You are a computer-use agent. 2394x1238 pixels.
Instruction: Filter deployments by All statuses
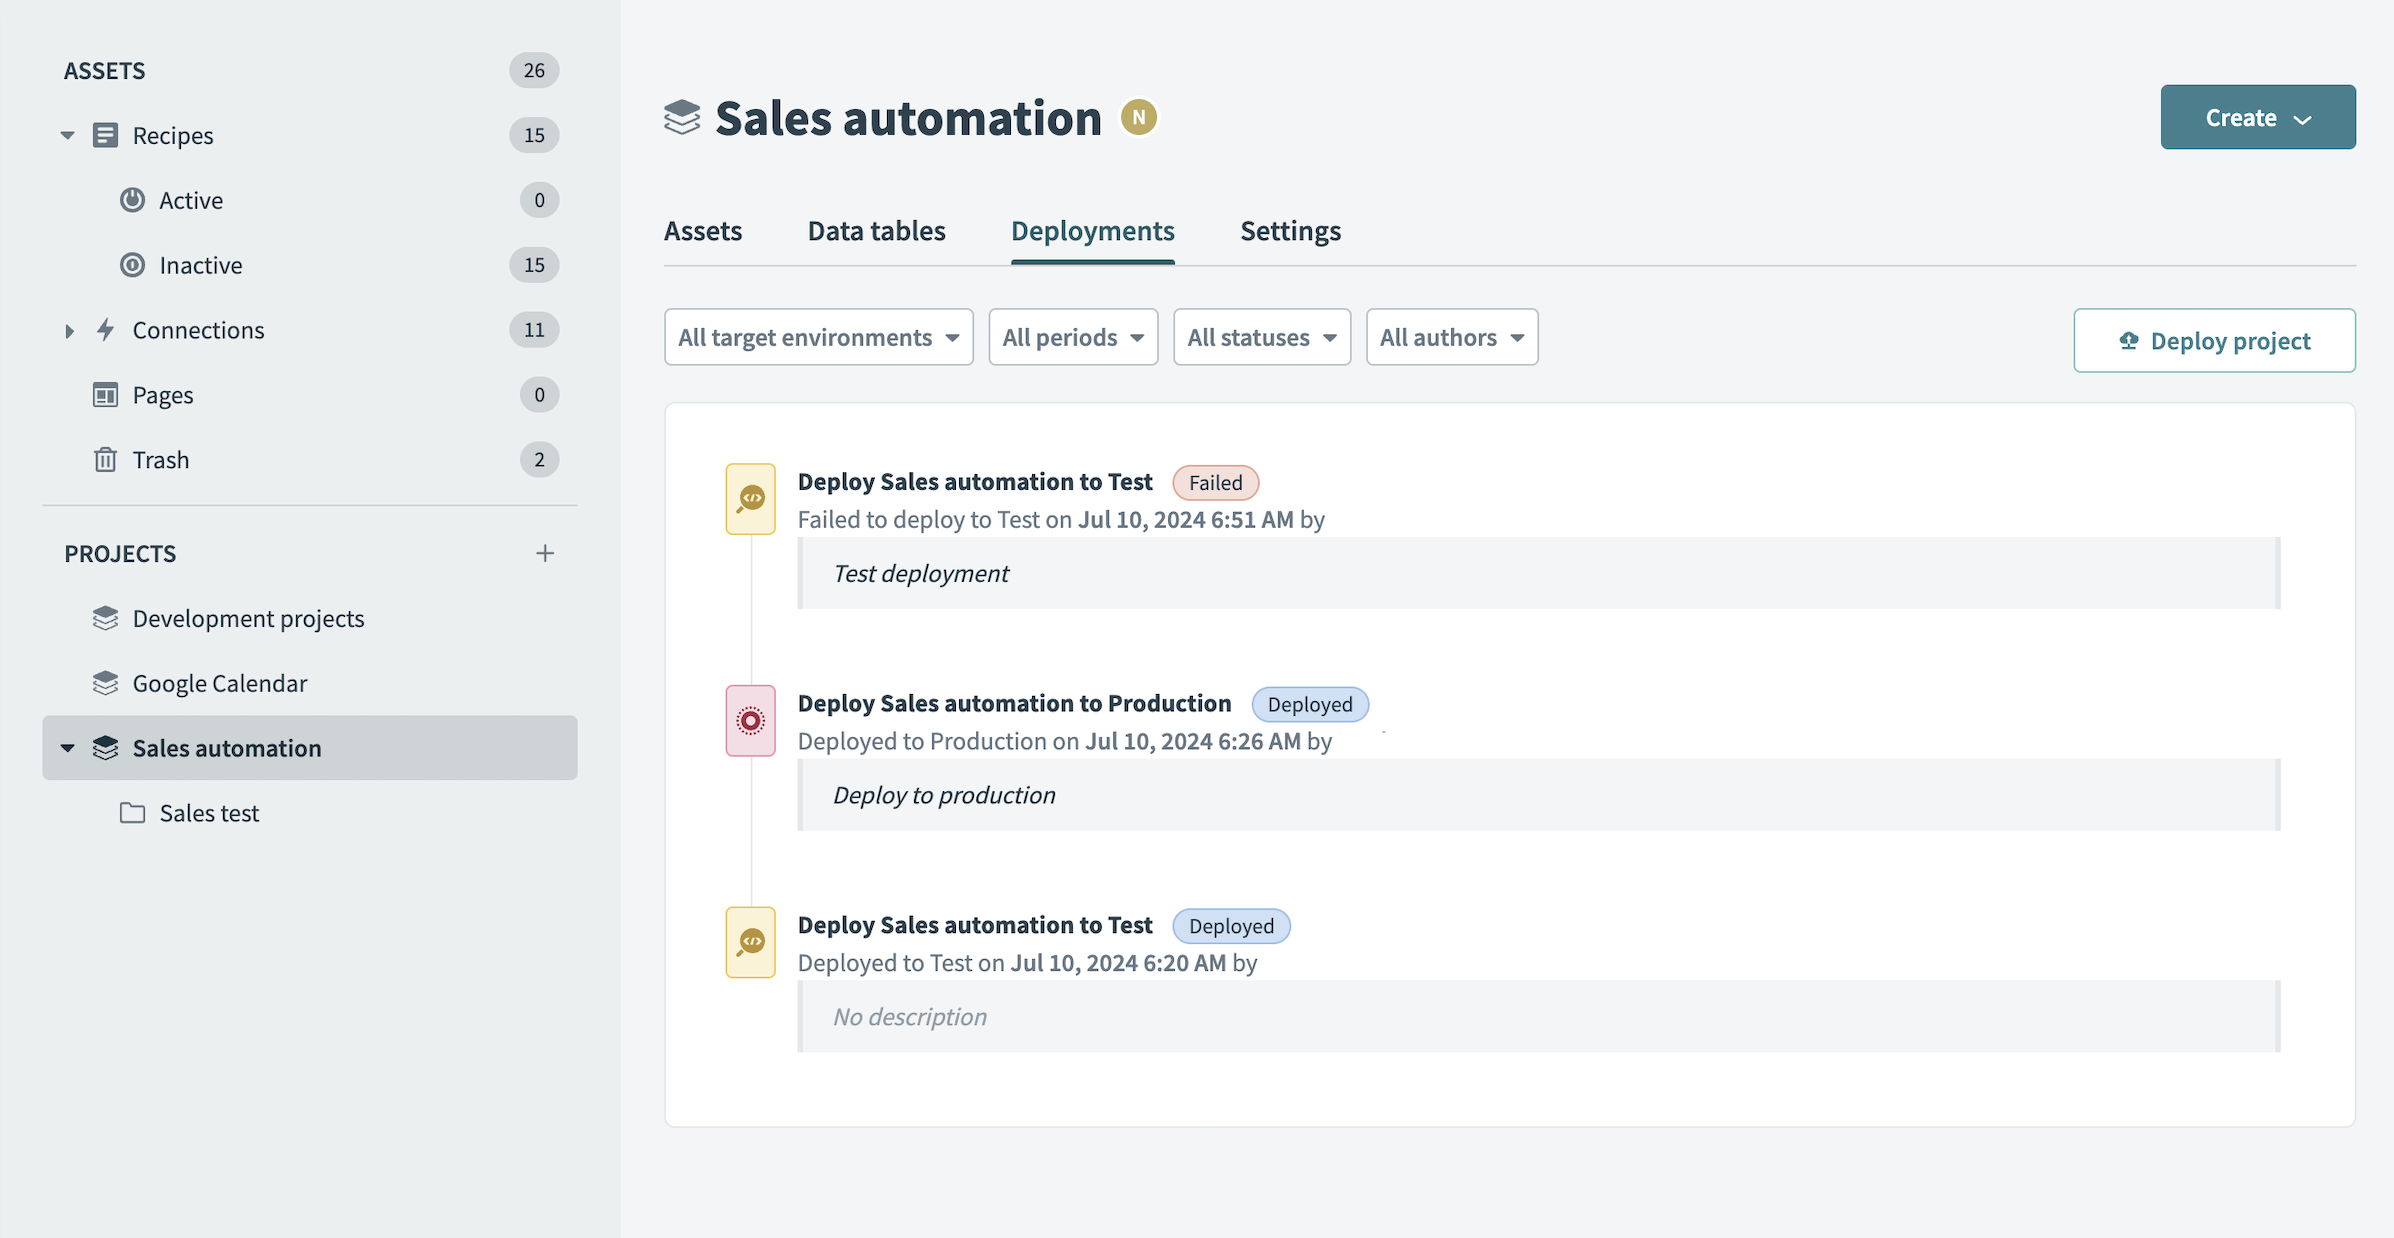[1262, 336]
